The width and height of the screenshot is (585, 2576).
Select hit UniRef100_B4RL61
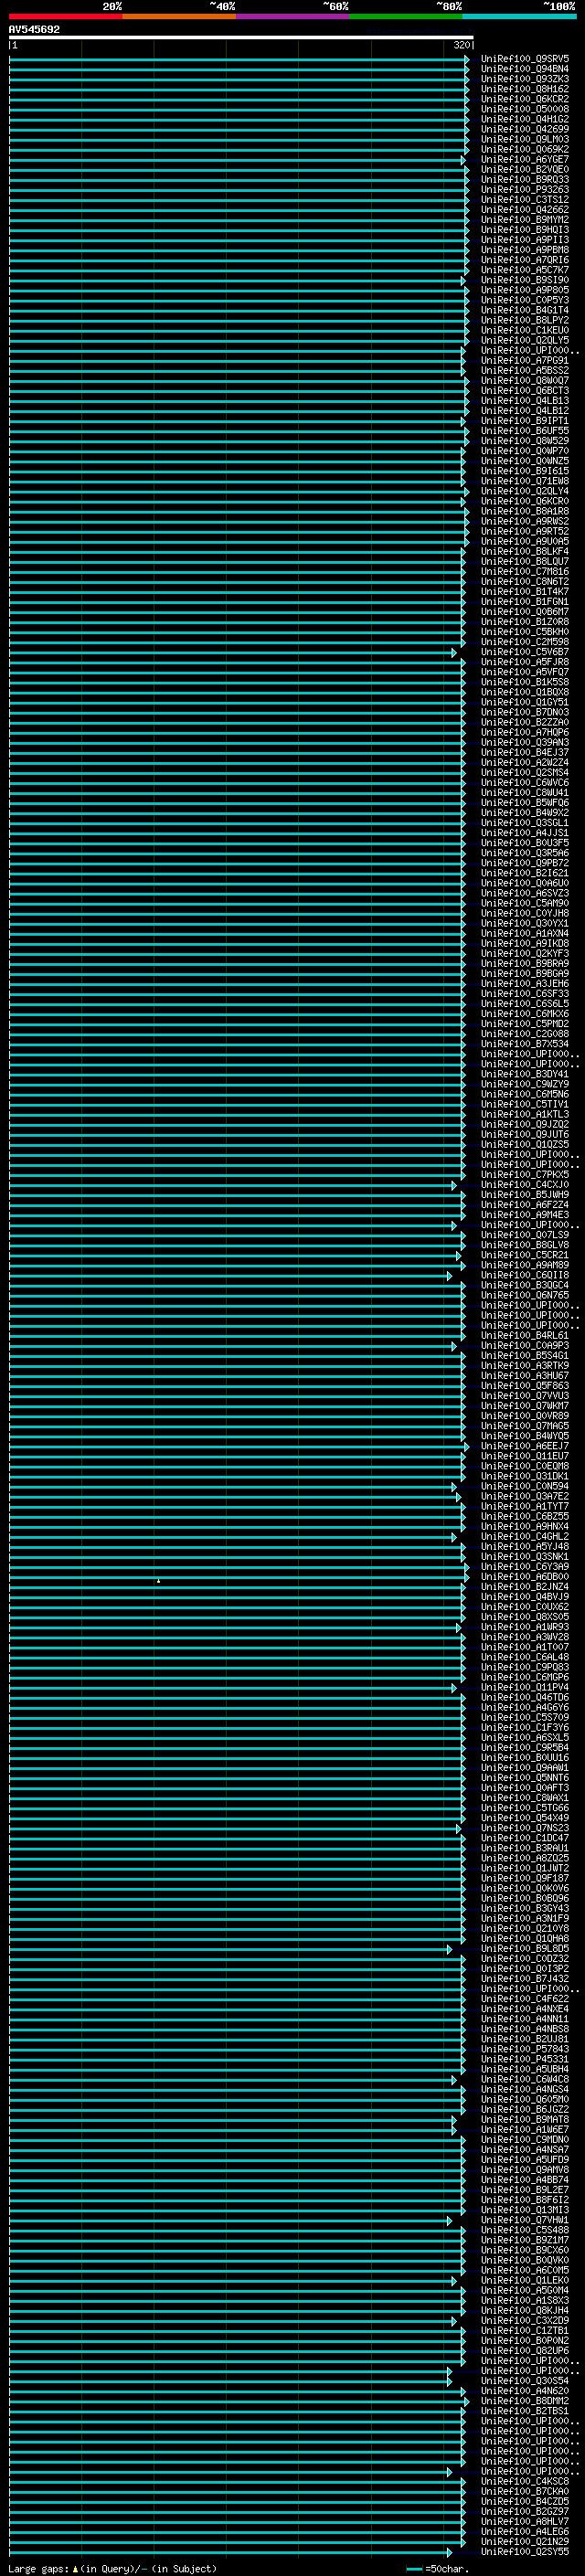tap(525, 1335)
